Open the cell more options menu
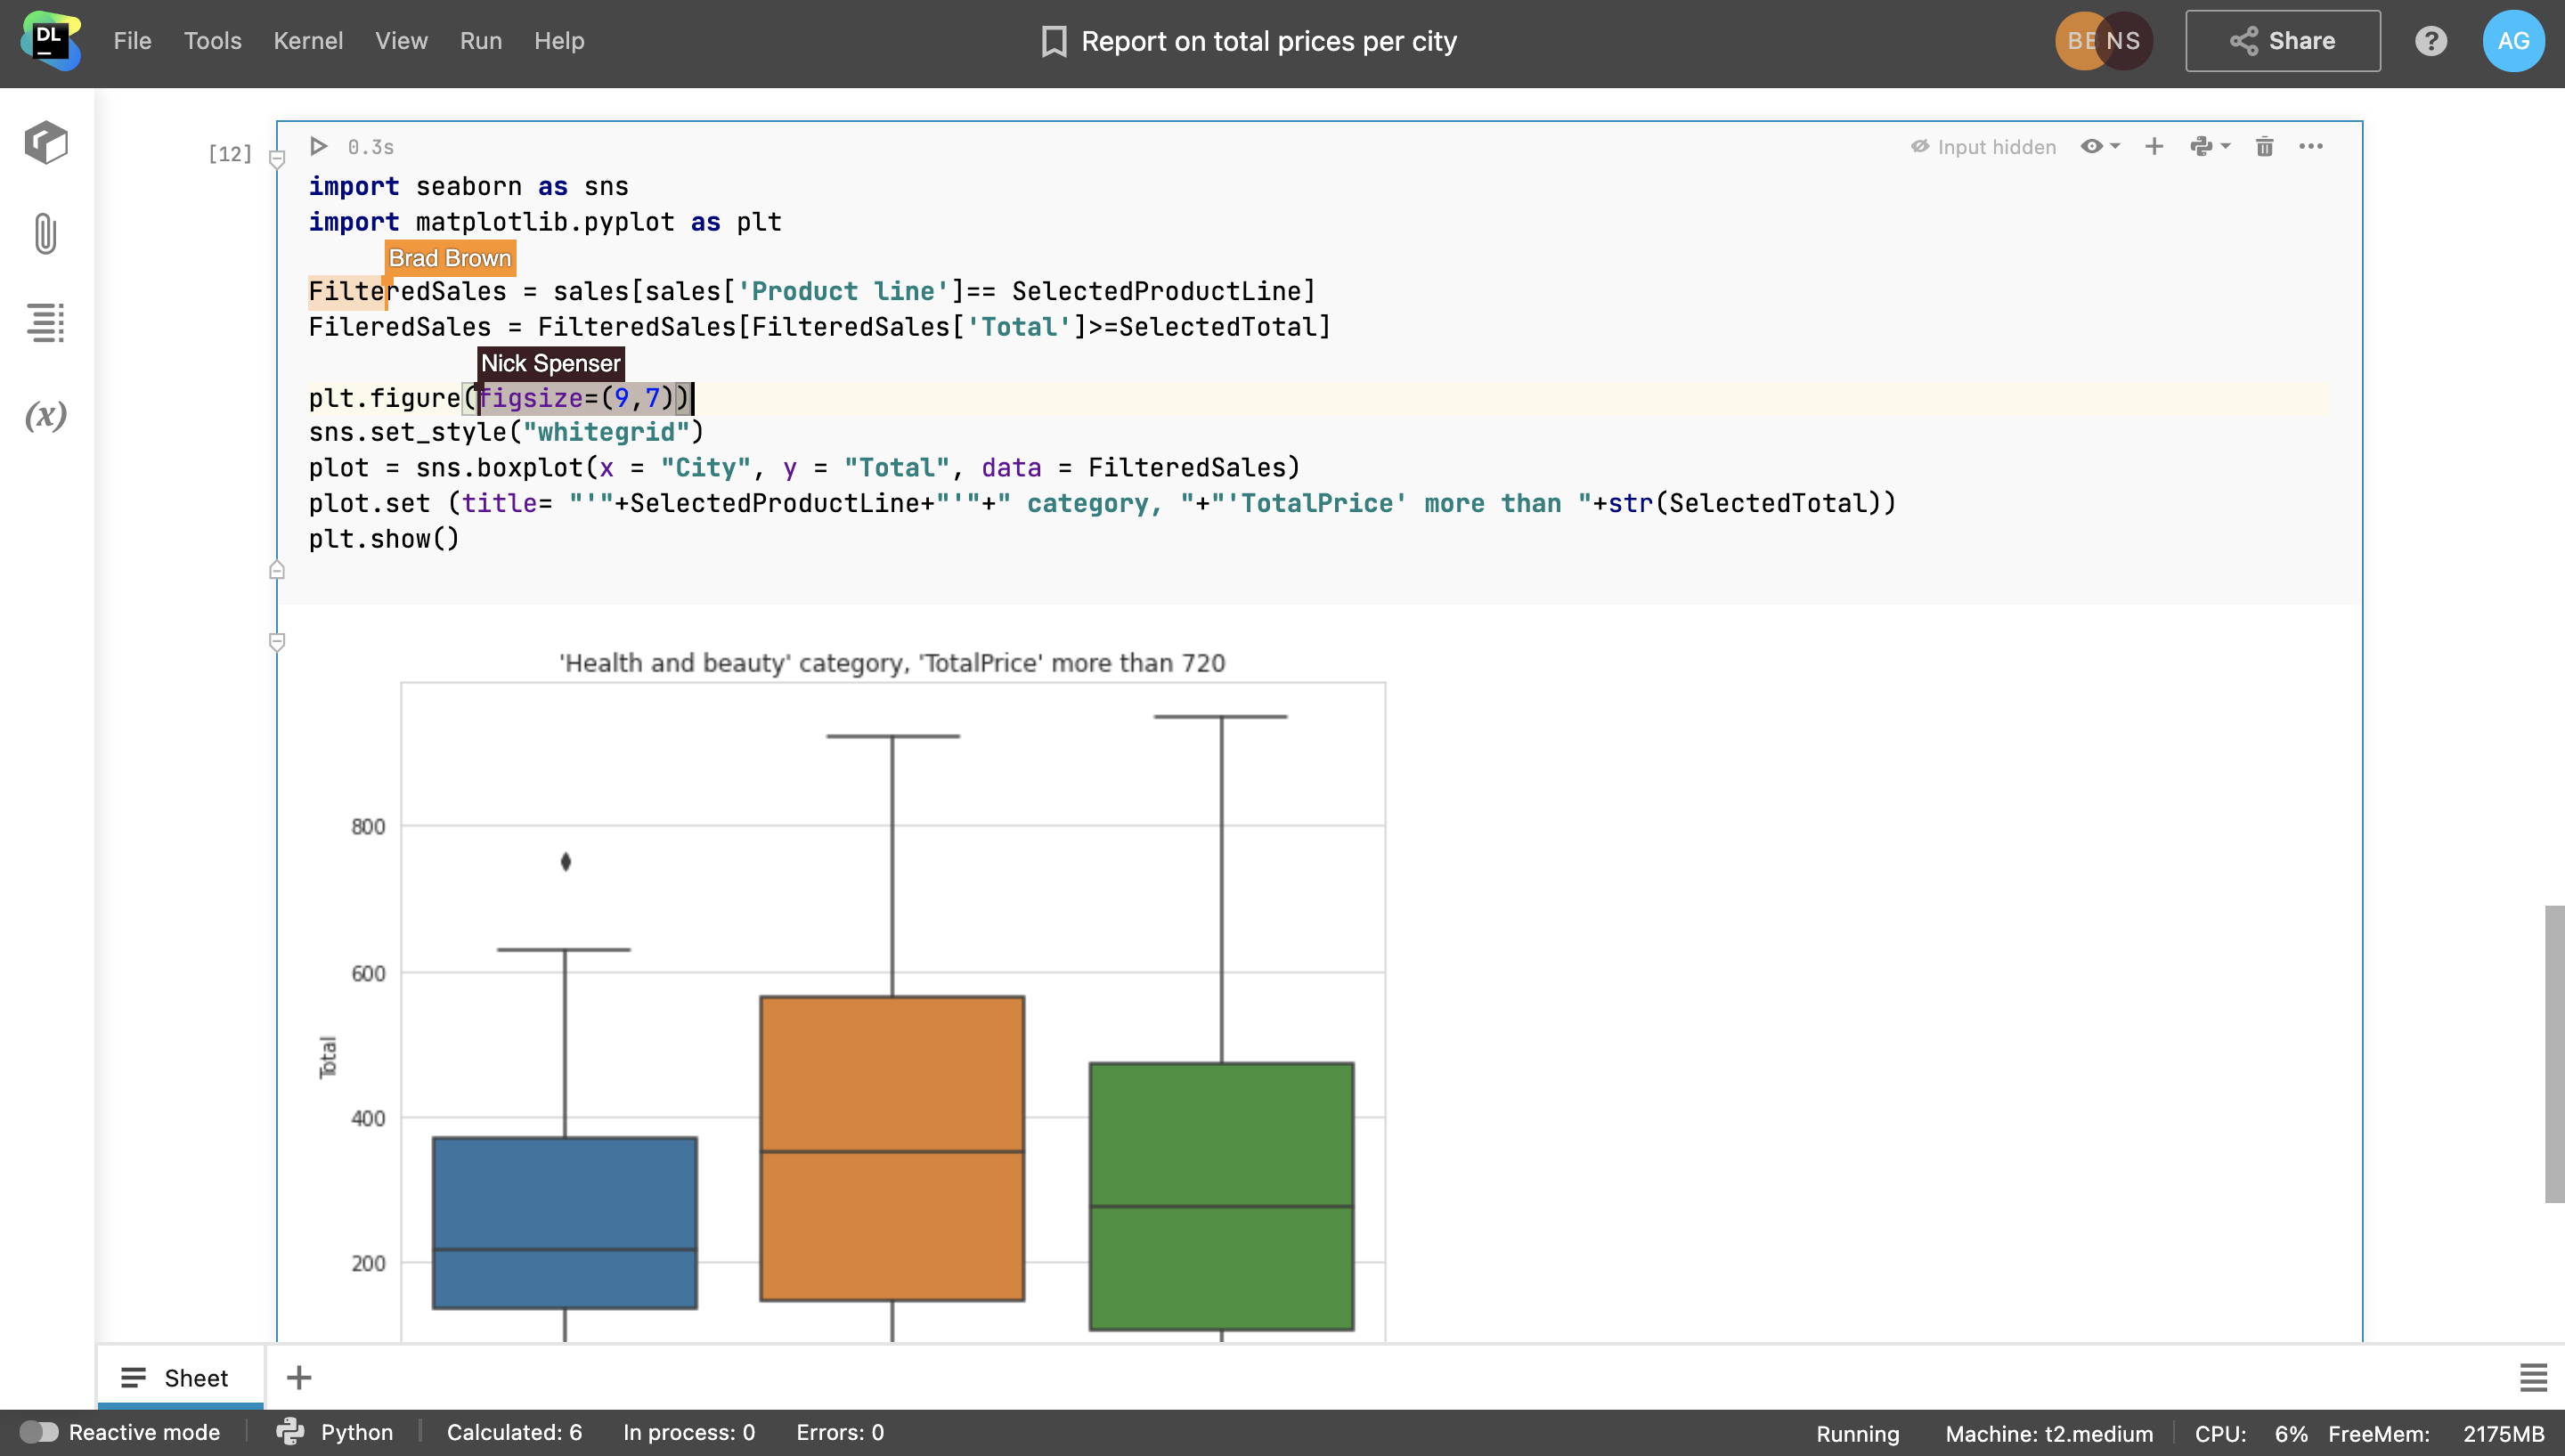The image size is (2565, 1456). pos(2310,147)
